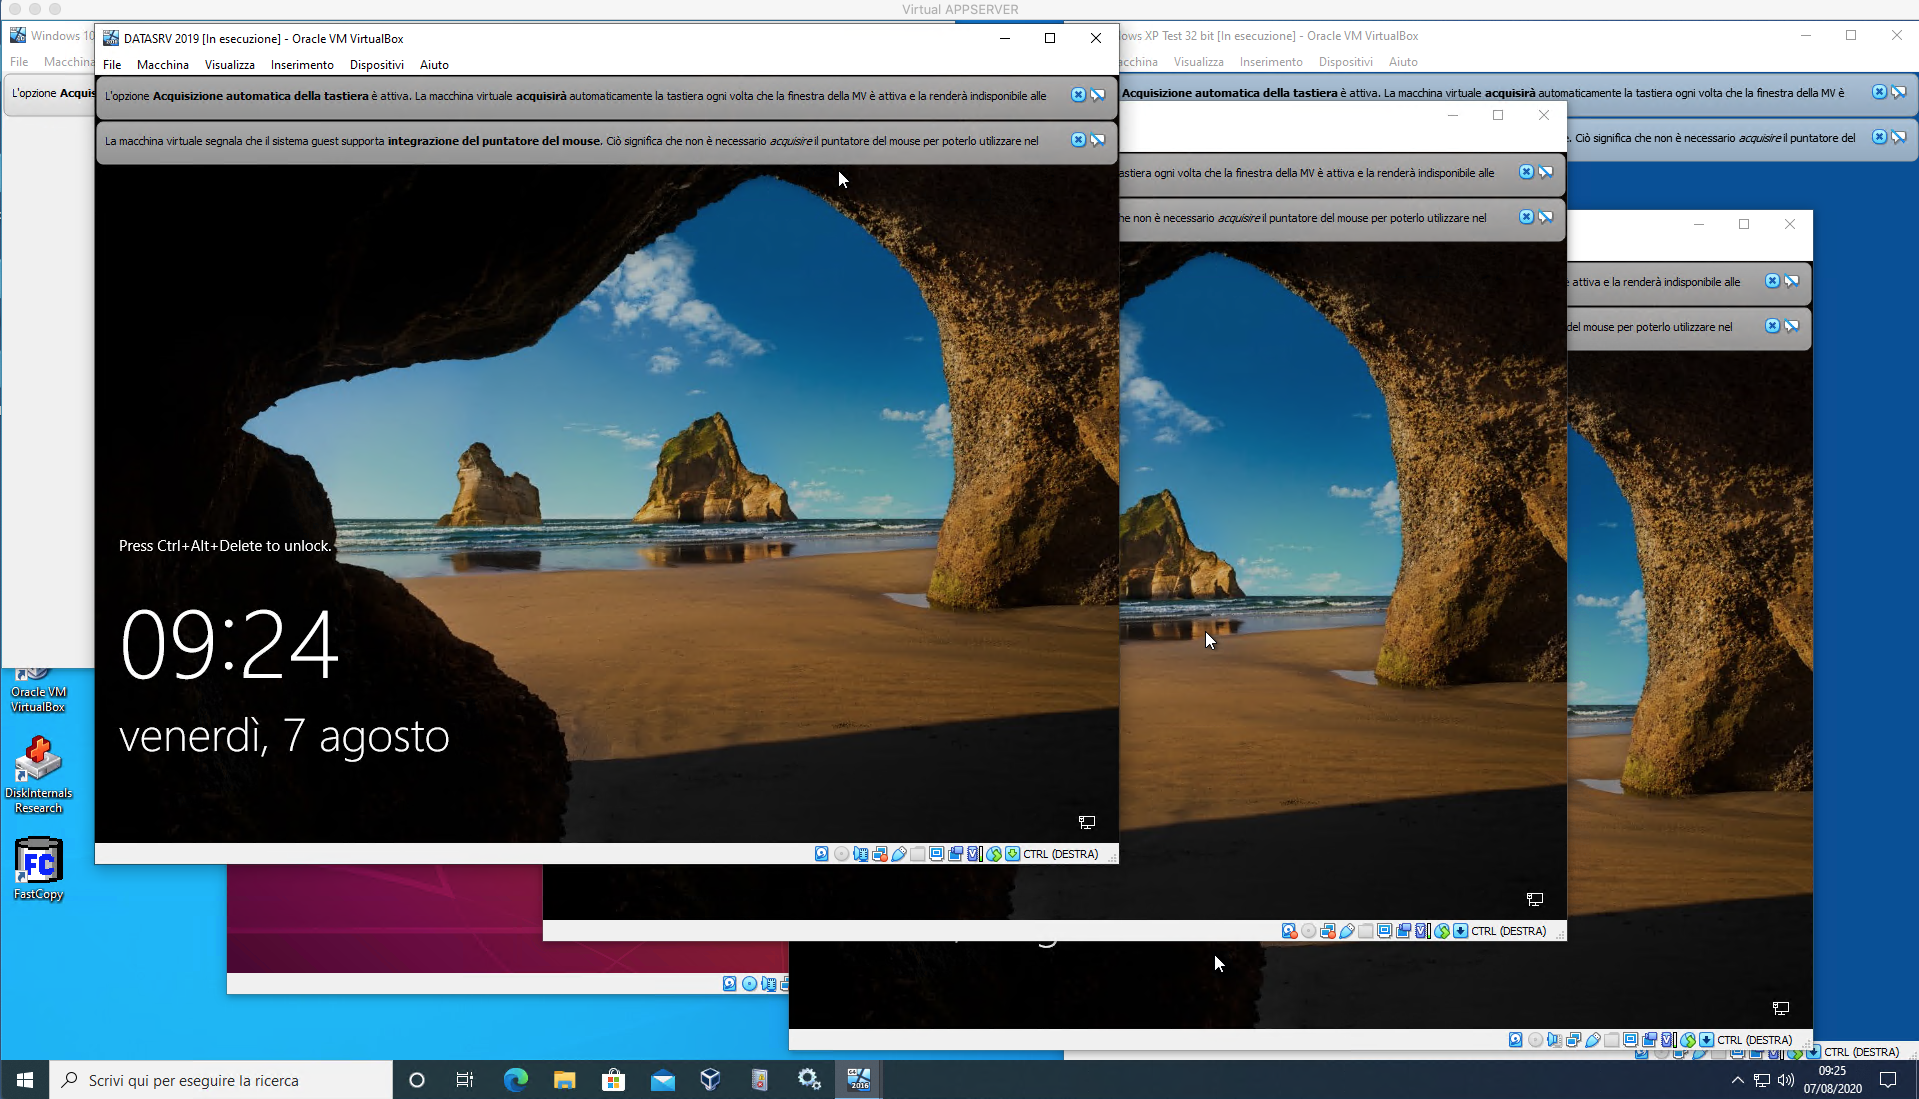Screen dimensions: 1919x1099
Task: Click network adapter icon in DATASRV status bar
Action: [x=880, y=854]
